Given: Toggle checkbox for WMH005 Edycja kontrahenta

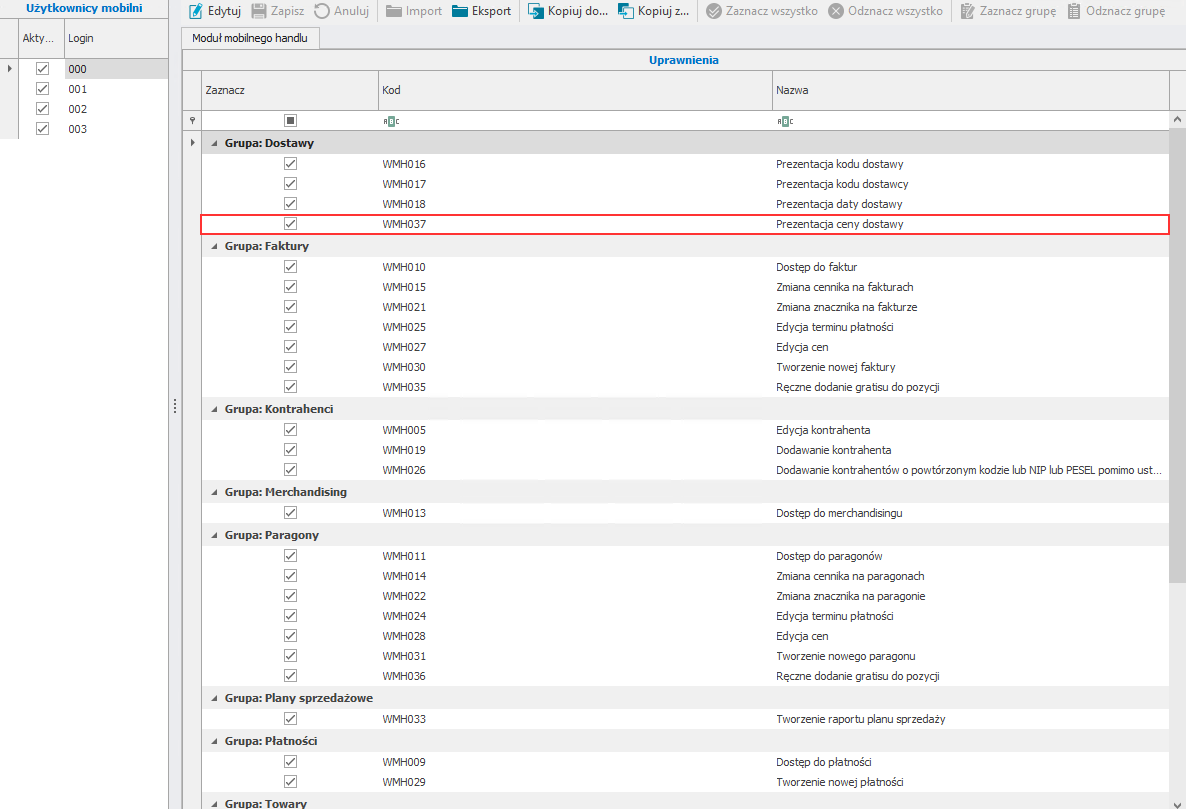Looking at the screenshot, I should click(290, 429).
